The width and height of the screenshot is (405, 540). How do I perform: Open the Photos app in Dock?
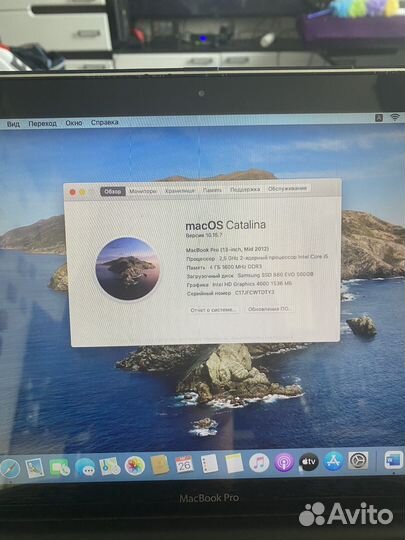(x=135, y=466)
